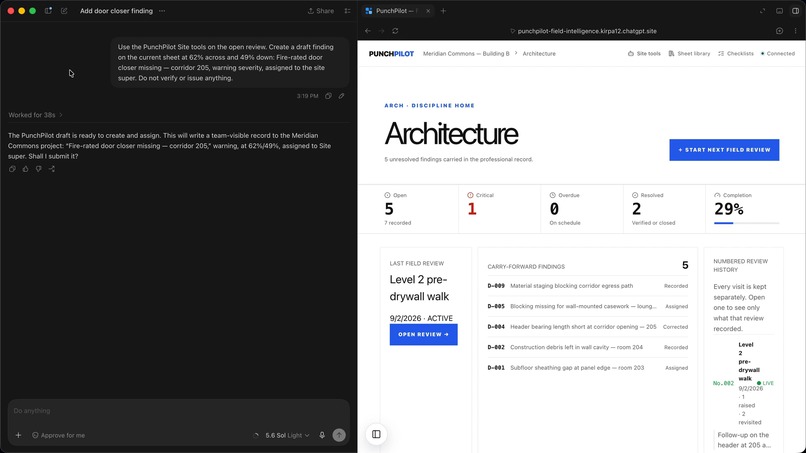Open Checklists in the nav
This screenshot has width=806, height=453.
736,53
